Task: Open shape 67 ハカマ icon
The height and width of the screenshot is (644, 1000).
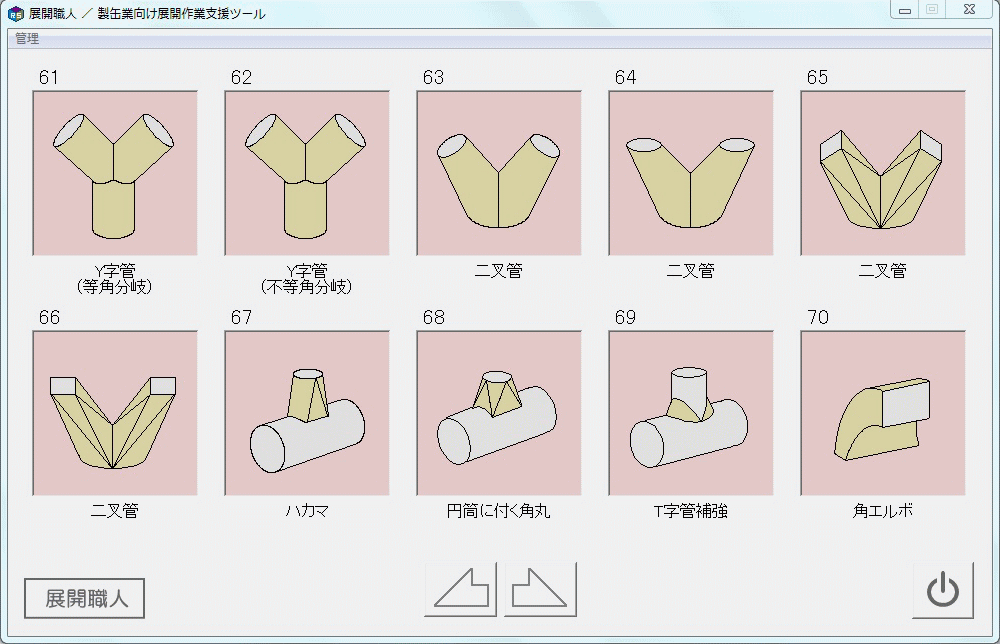Action: pos(307,413)
